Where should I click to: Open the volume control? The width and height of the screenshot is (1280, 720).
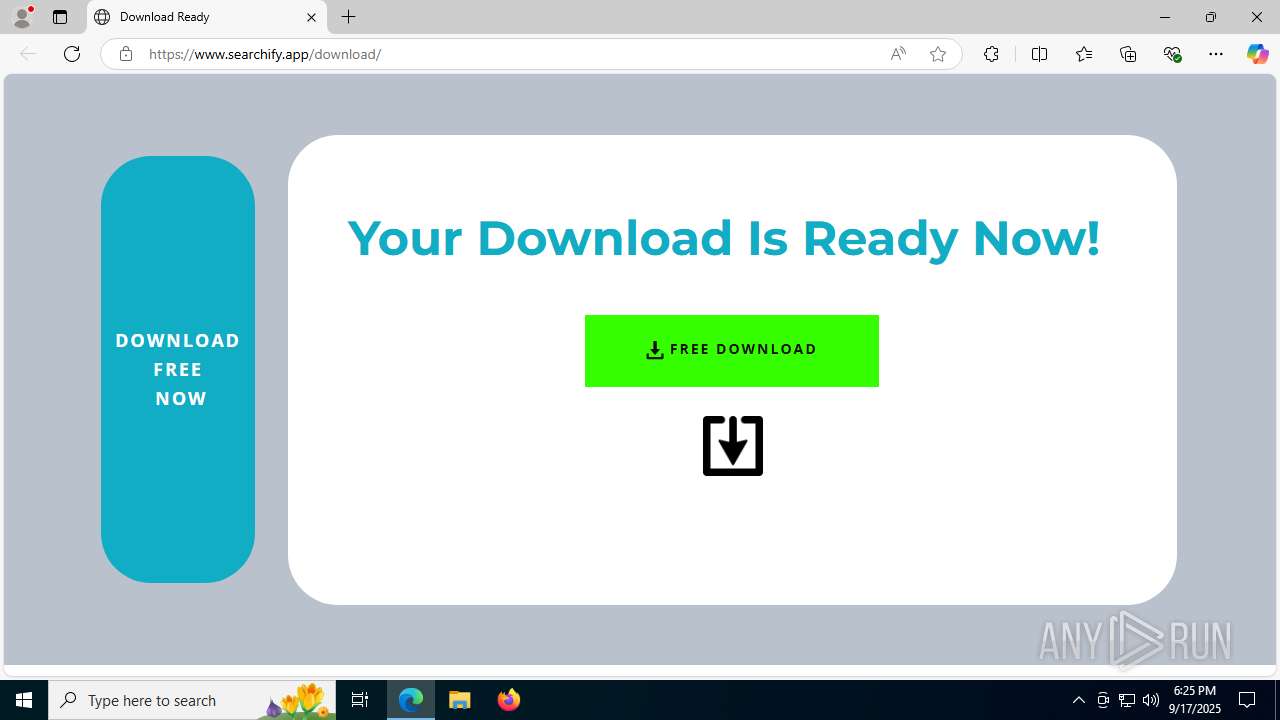(1151, 700)
